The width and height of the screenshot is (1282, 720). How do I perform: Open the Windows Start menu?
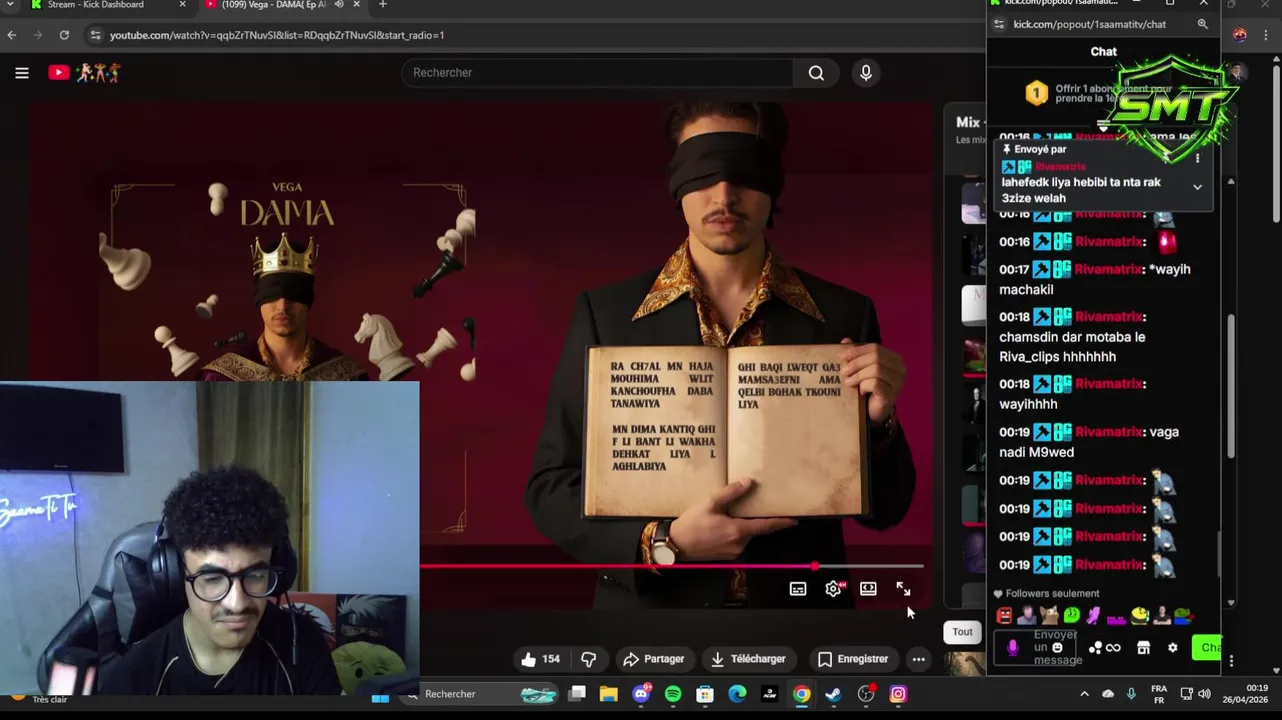tap(380, 695)
